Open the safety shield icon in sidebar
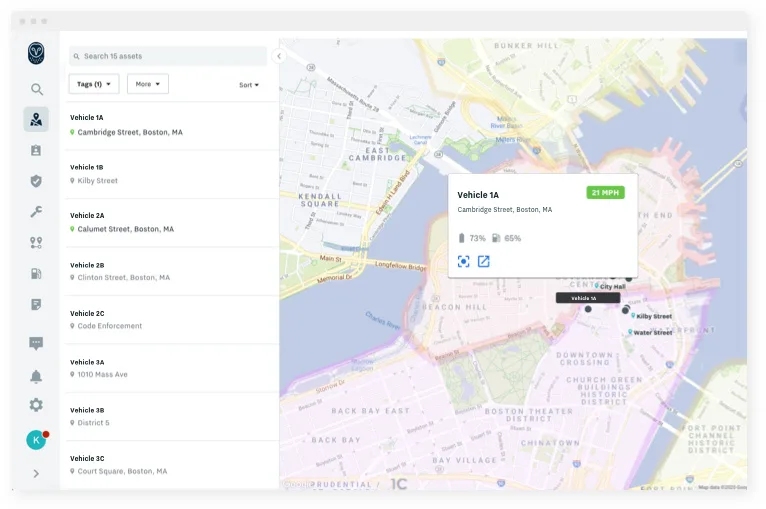766x509 pixels. (36, 181)
